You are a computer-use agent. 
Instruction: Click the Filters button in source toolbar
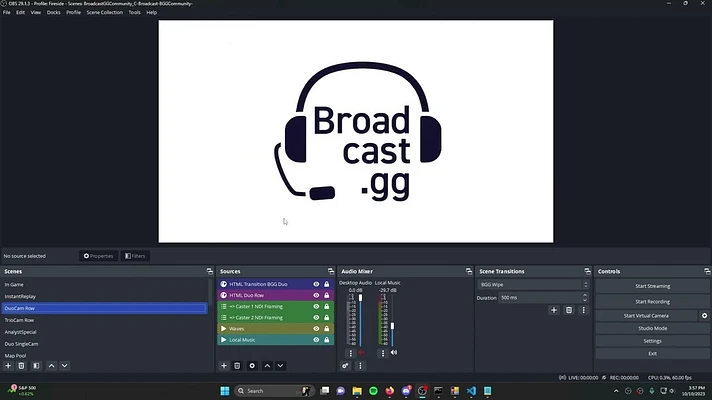(x=135, y=256)
